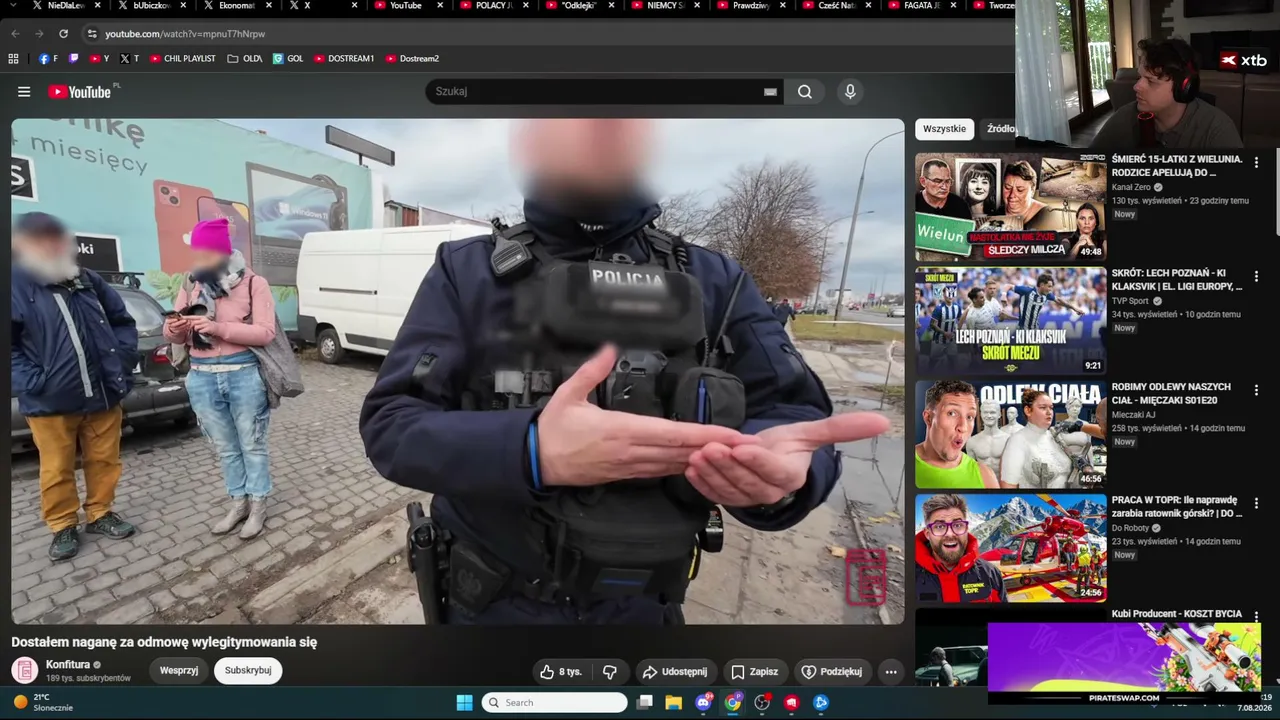Open Praca w TOPR video thumbnail
This screenshot has height=720, width=1280.
[x=1010, y=548]
